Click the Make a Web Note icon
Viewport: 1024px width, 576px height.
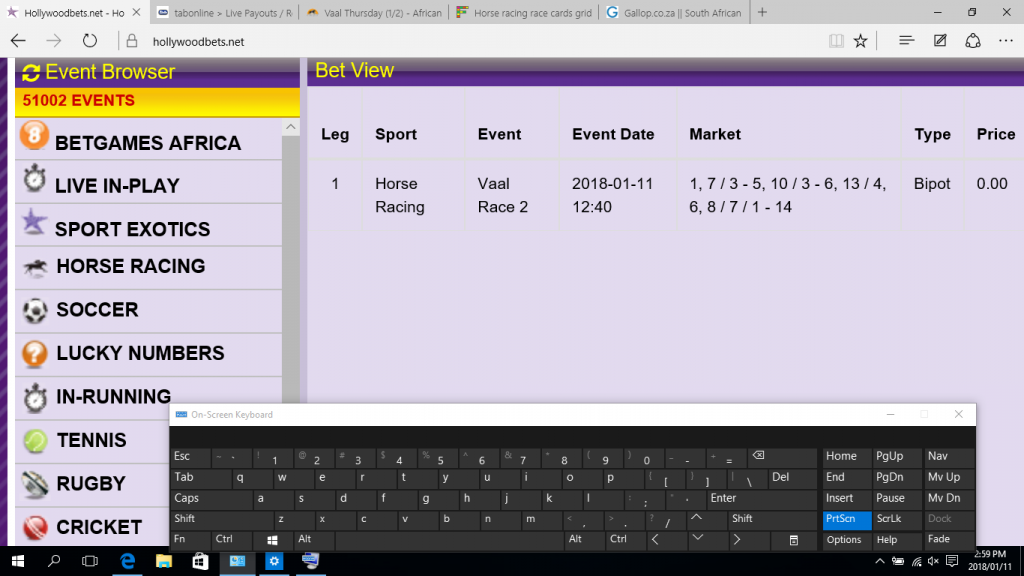[940, 41]
